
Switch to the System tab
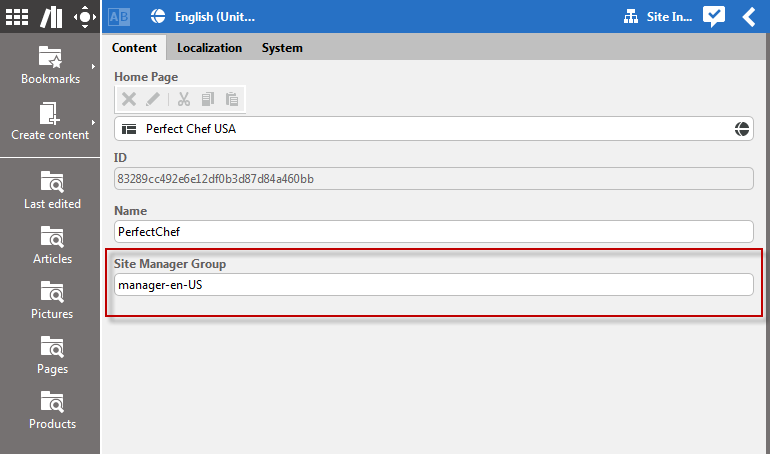coord(282,48)
